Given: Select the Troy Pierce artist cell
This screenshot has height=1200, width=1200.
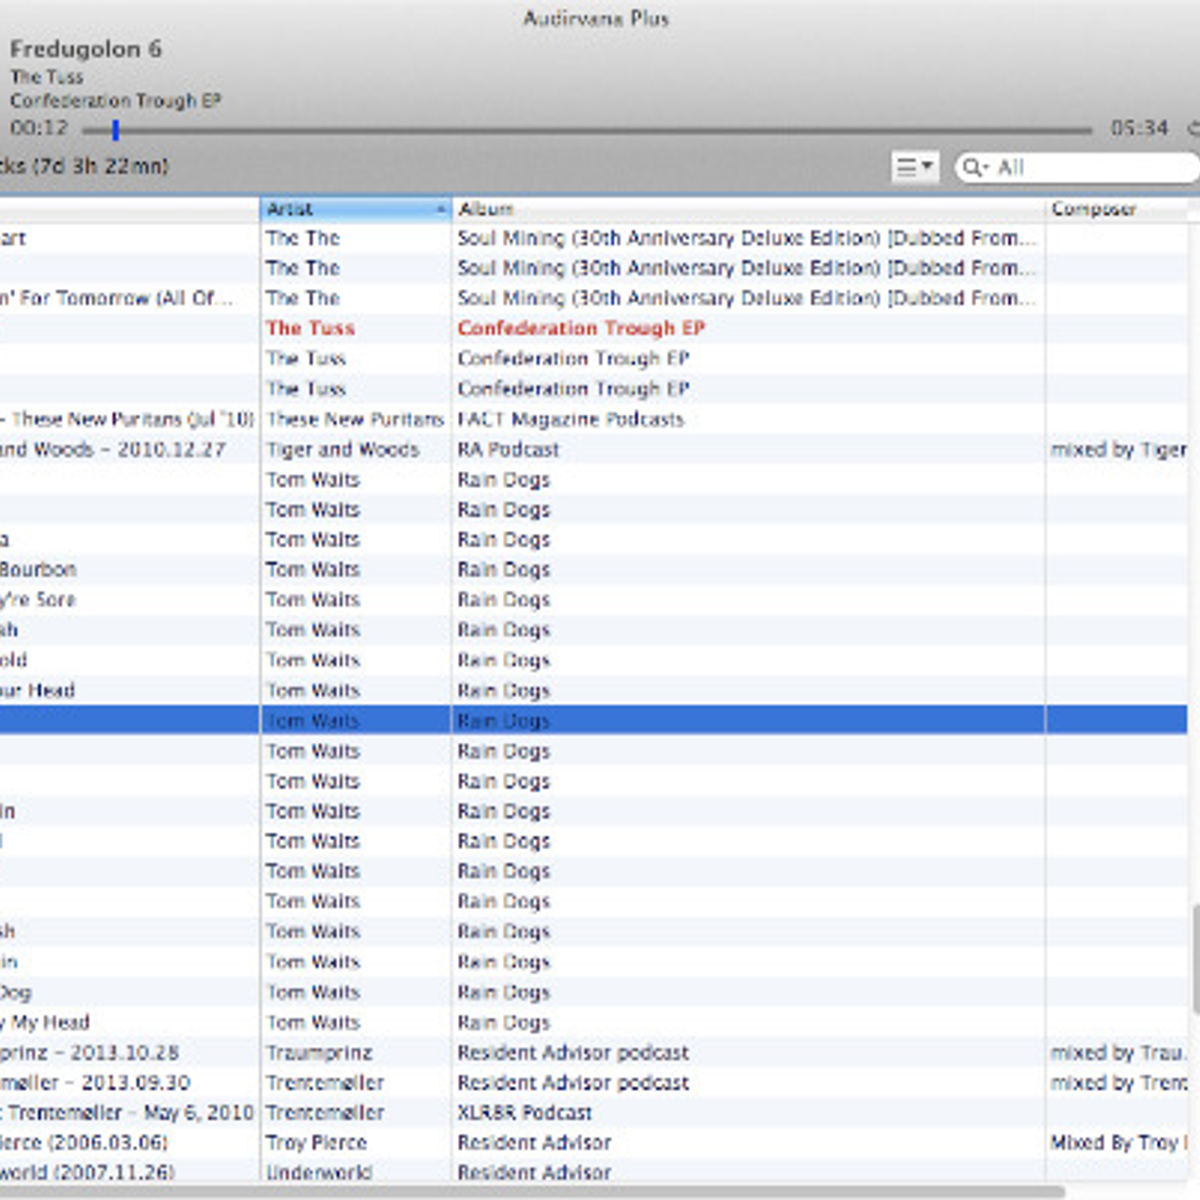Looking at the screenshot, I should tap(316, 1142).
